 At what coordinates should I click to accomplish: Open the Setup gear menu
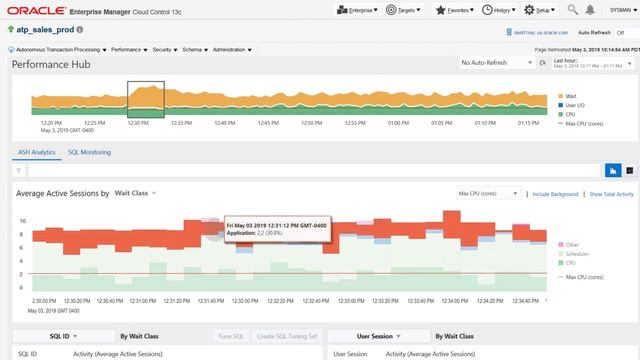tap(539, 10)
